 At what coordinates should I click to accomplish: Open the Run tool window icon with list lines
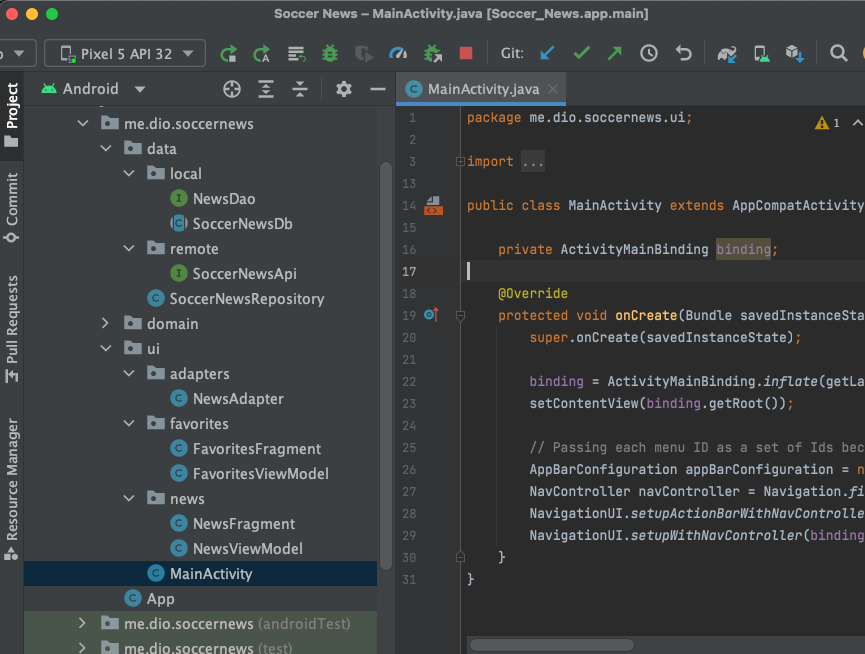(296, 54)
